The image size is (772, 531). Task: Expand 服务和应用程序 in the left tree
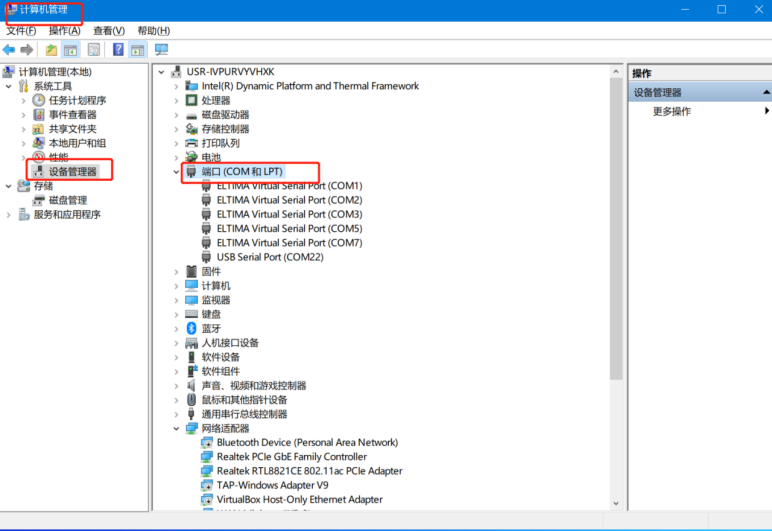click(10, 214)
